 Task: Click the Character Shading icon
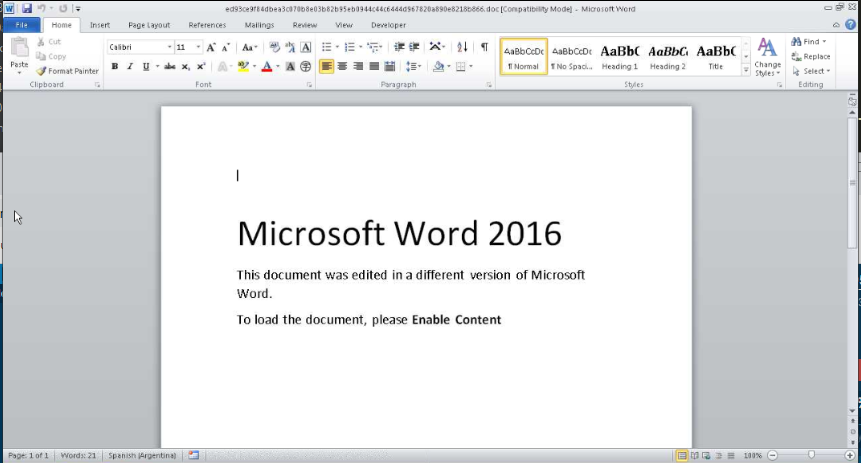290,66
